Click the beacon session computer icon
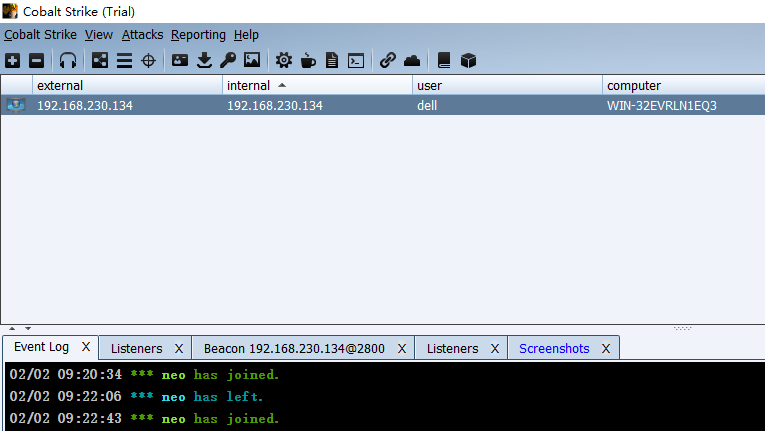The height and width of the screenshot is (431, 765). pos(16,105)
